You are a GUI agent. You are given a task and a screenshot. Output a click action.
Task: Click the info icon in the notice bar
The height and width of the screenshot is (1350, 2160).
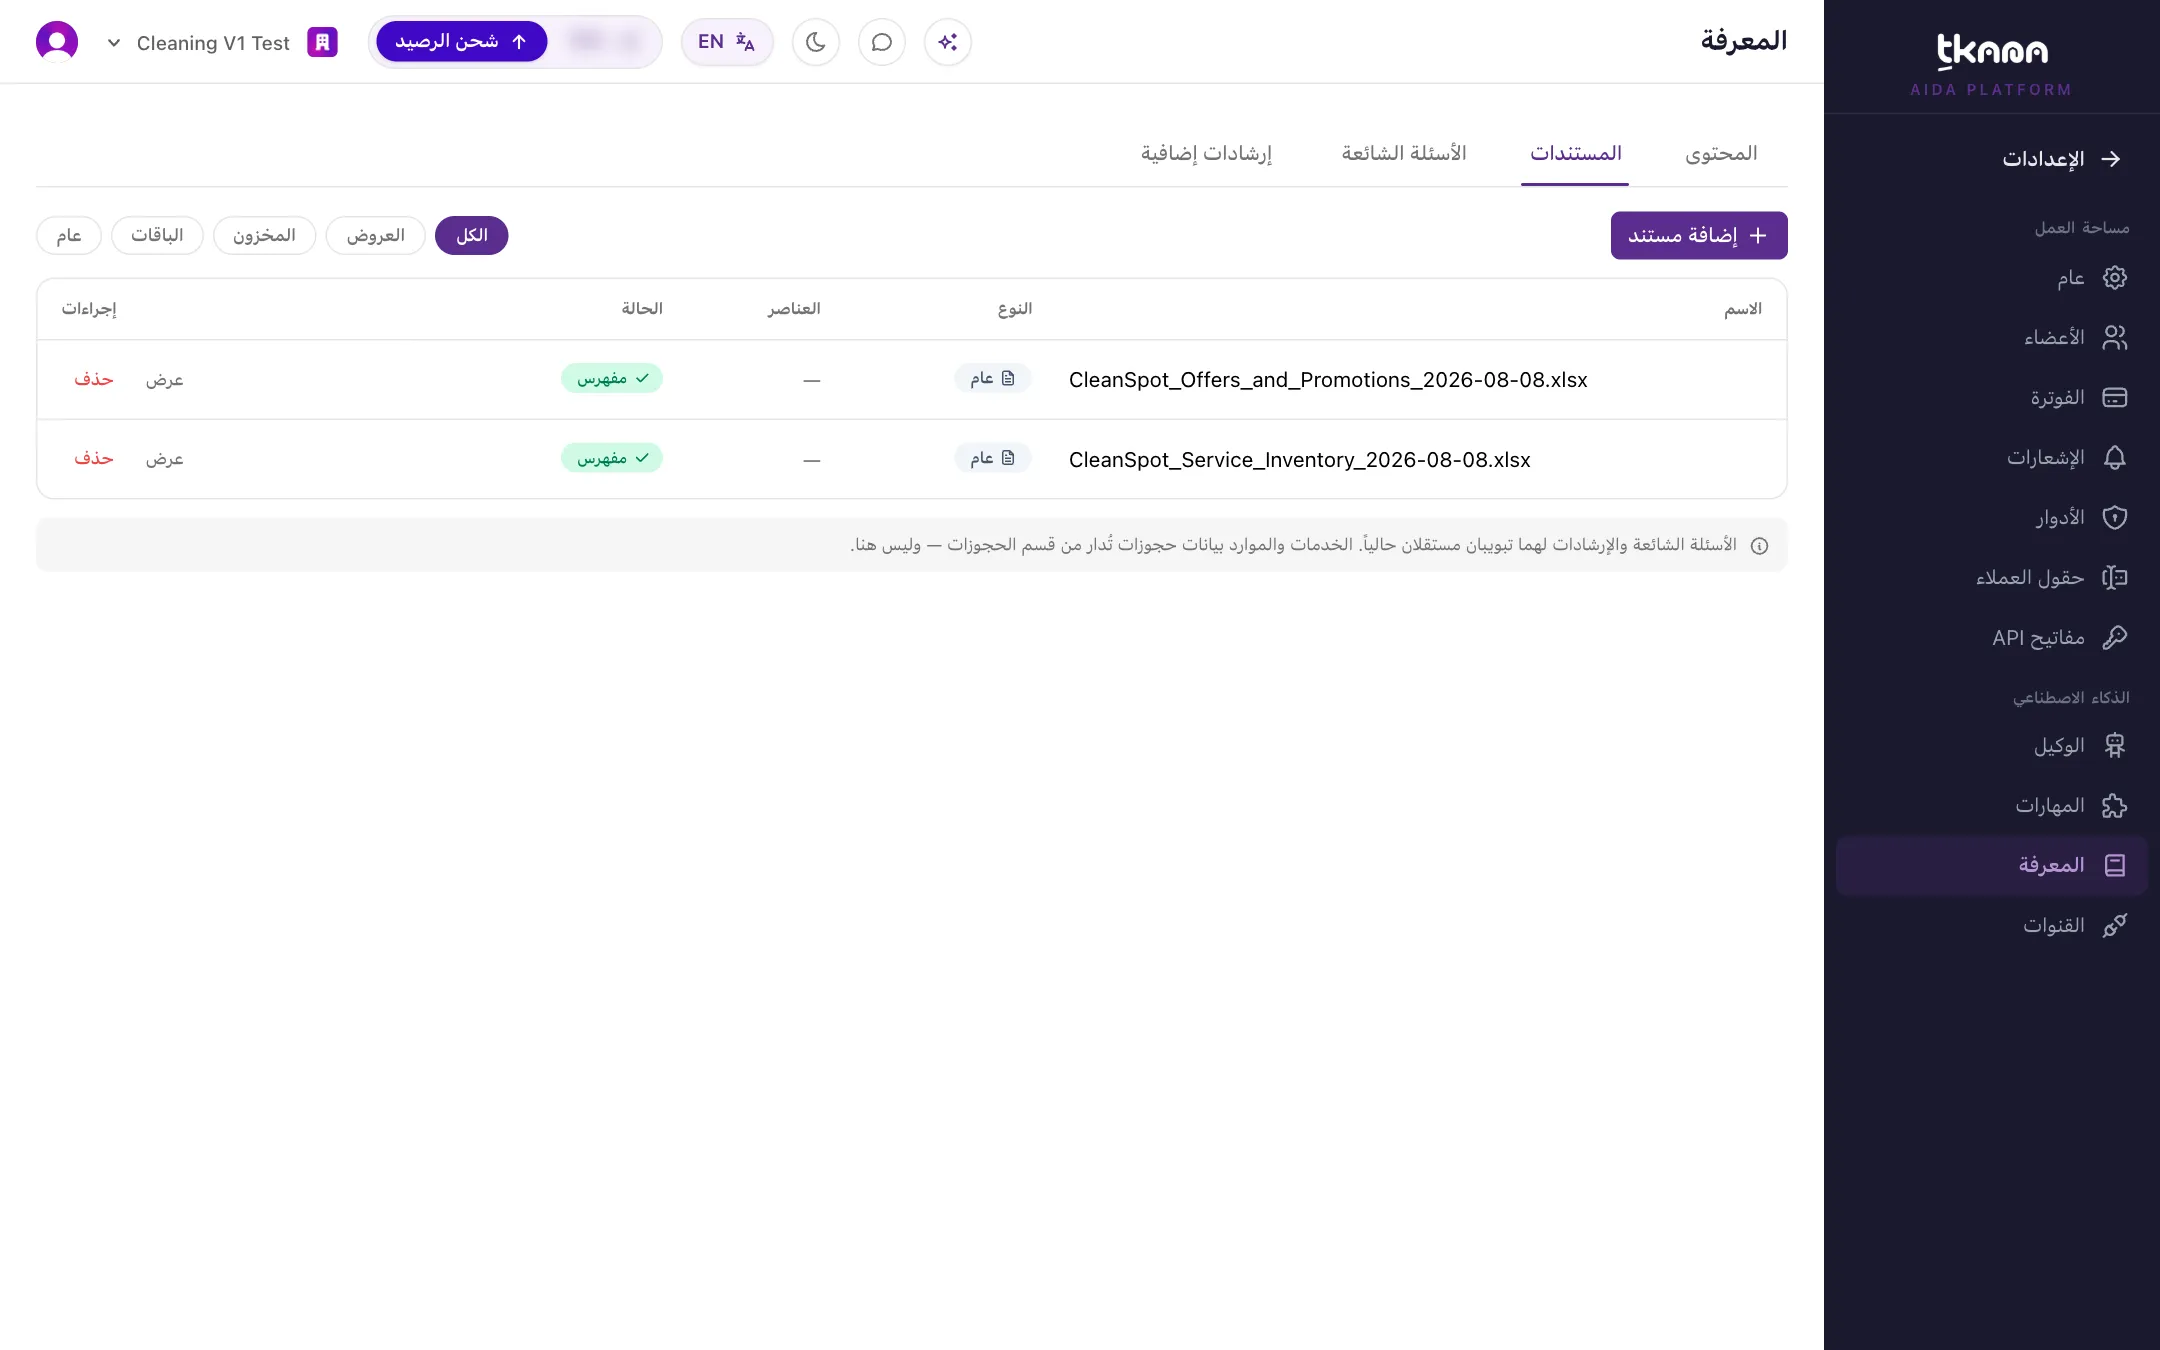coord(1760,546)
